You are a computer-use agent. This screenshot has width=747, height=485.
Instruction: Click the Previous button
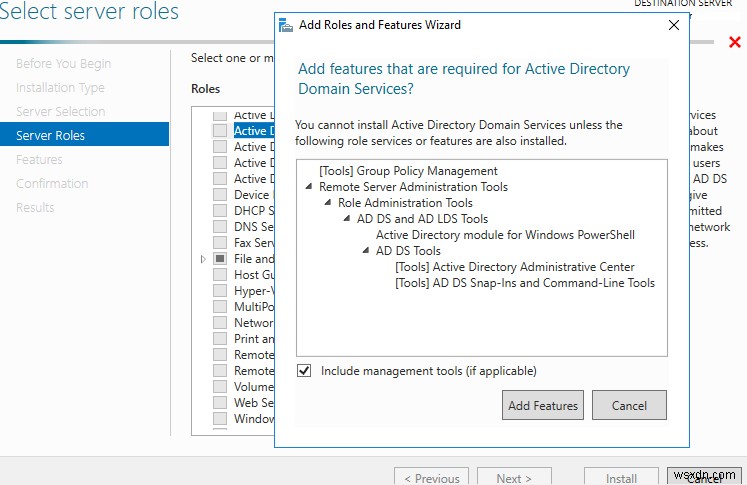pyautogui.click(x=432, y=476)
